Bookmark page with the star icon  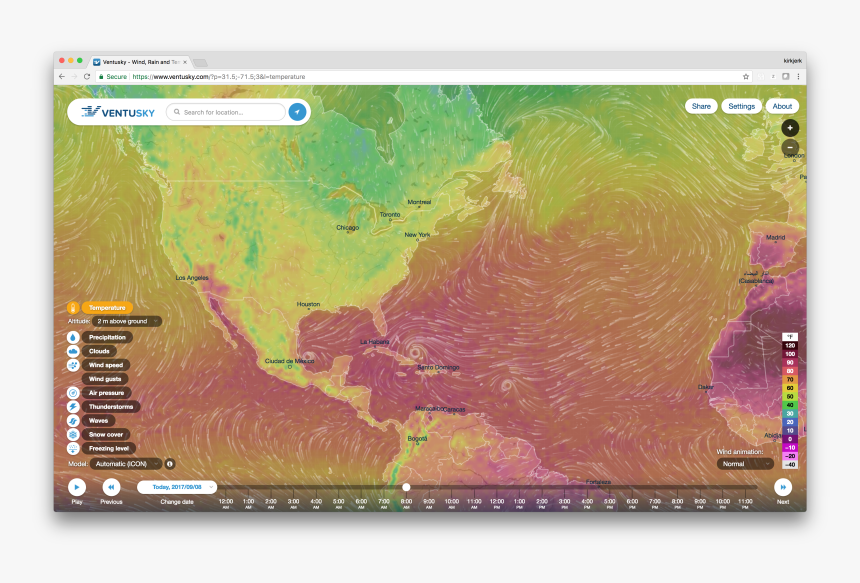tap(746, 77)
